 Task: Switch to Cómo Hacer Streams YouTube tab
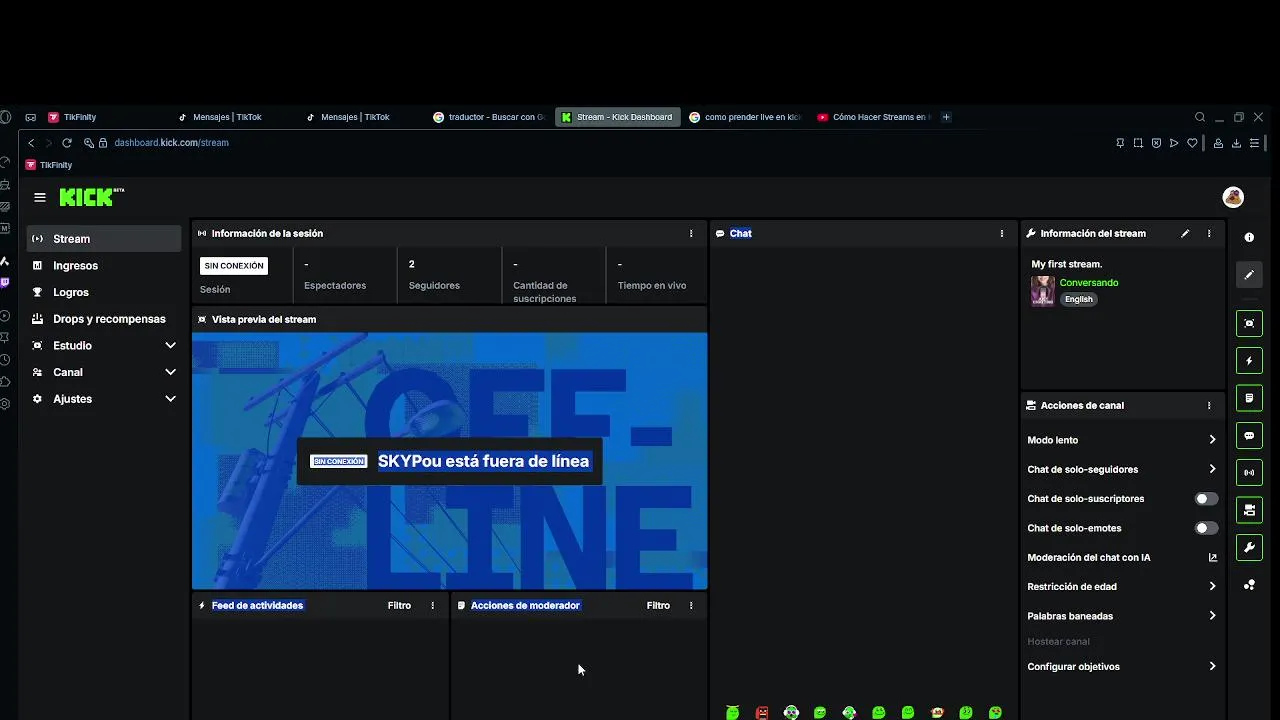874,117
